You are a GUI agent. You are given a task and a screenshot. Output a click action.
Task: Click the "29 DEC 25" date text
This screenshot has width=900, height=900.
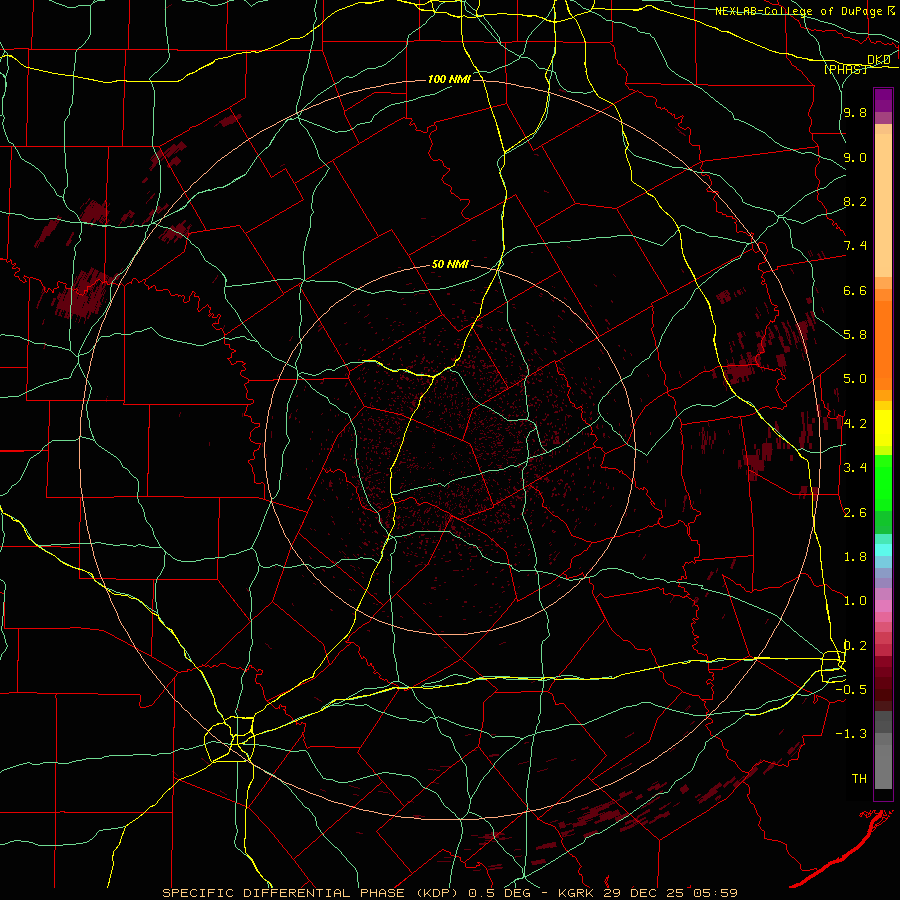[641, 893]
